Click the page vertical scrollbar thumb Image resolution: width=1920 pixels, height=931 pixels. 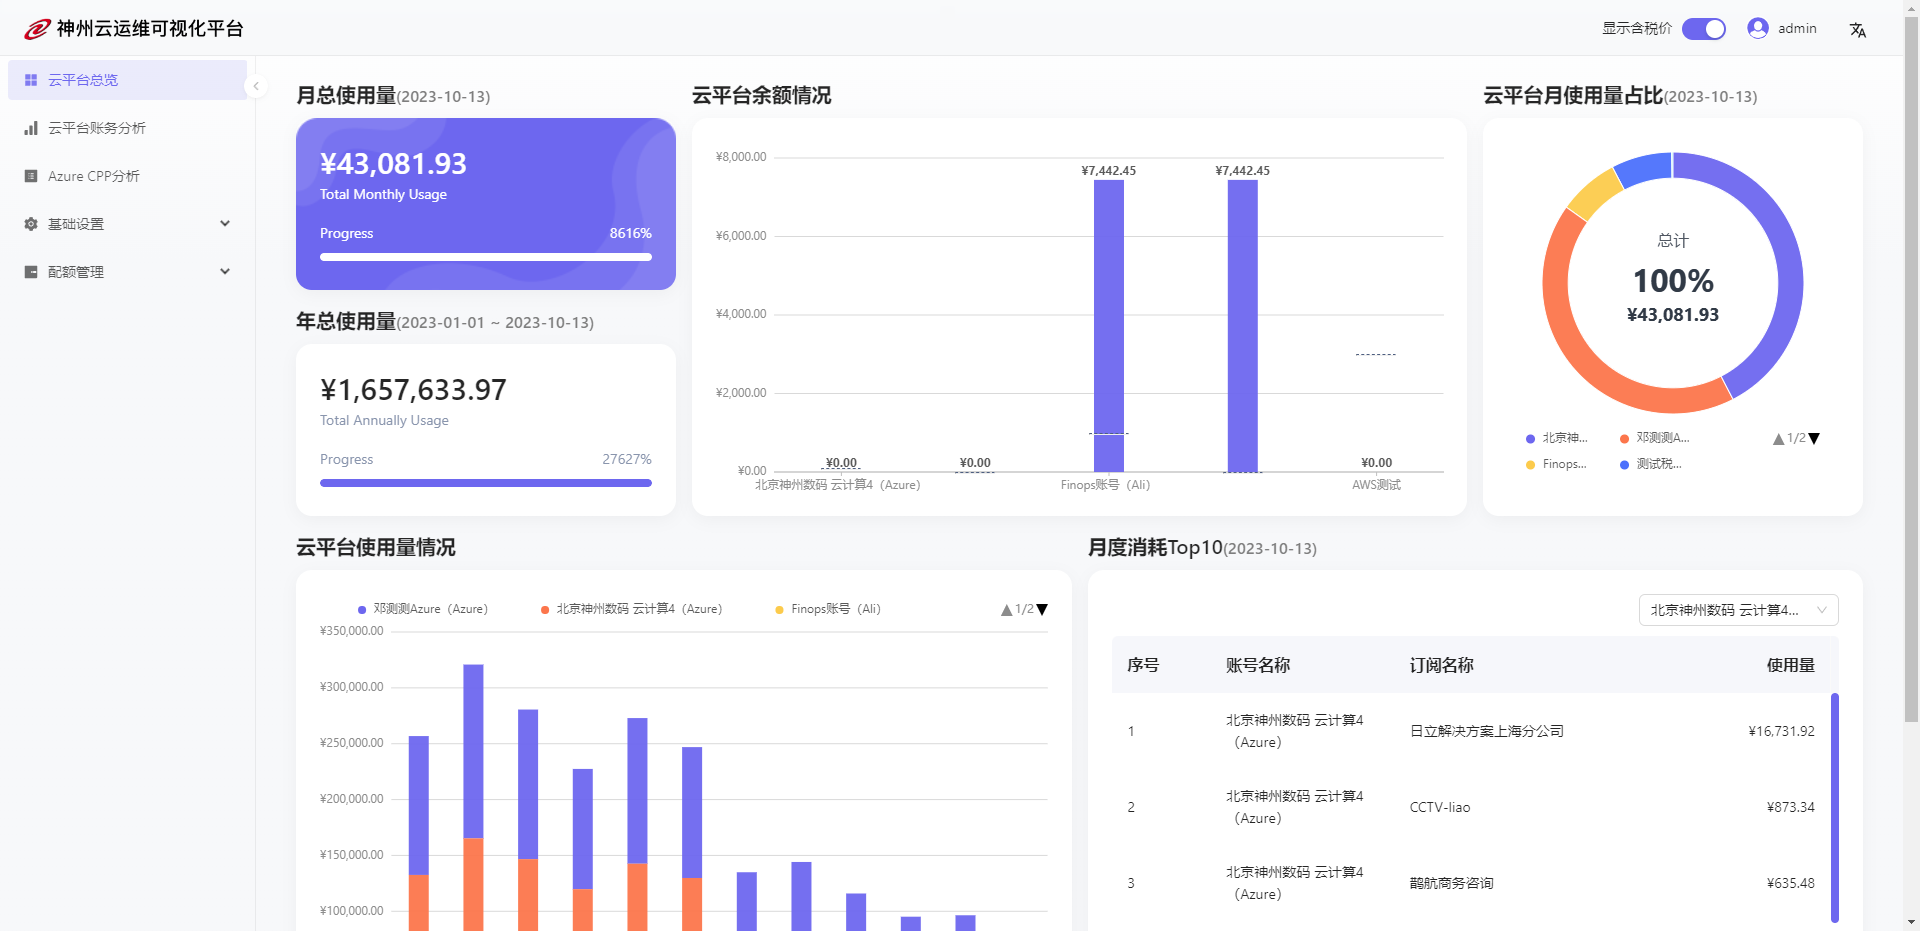(x=1911, y=370)
